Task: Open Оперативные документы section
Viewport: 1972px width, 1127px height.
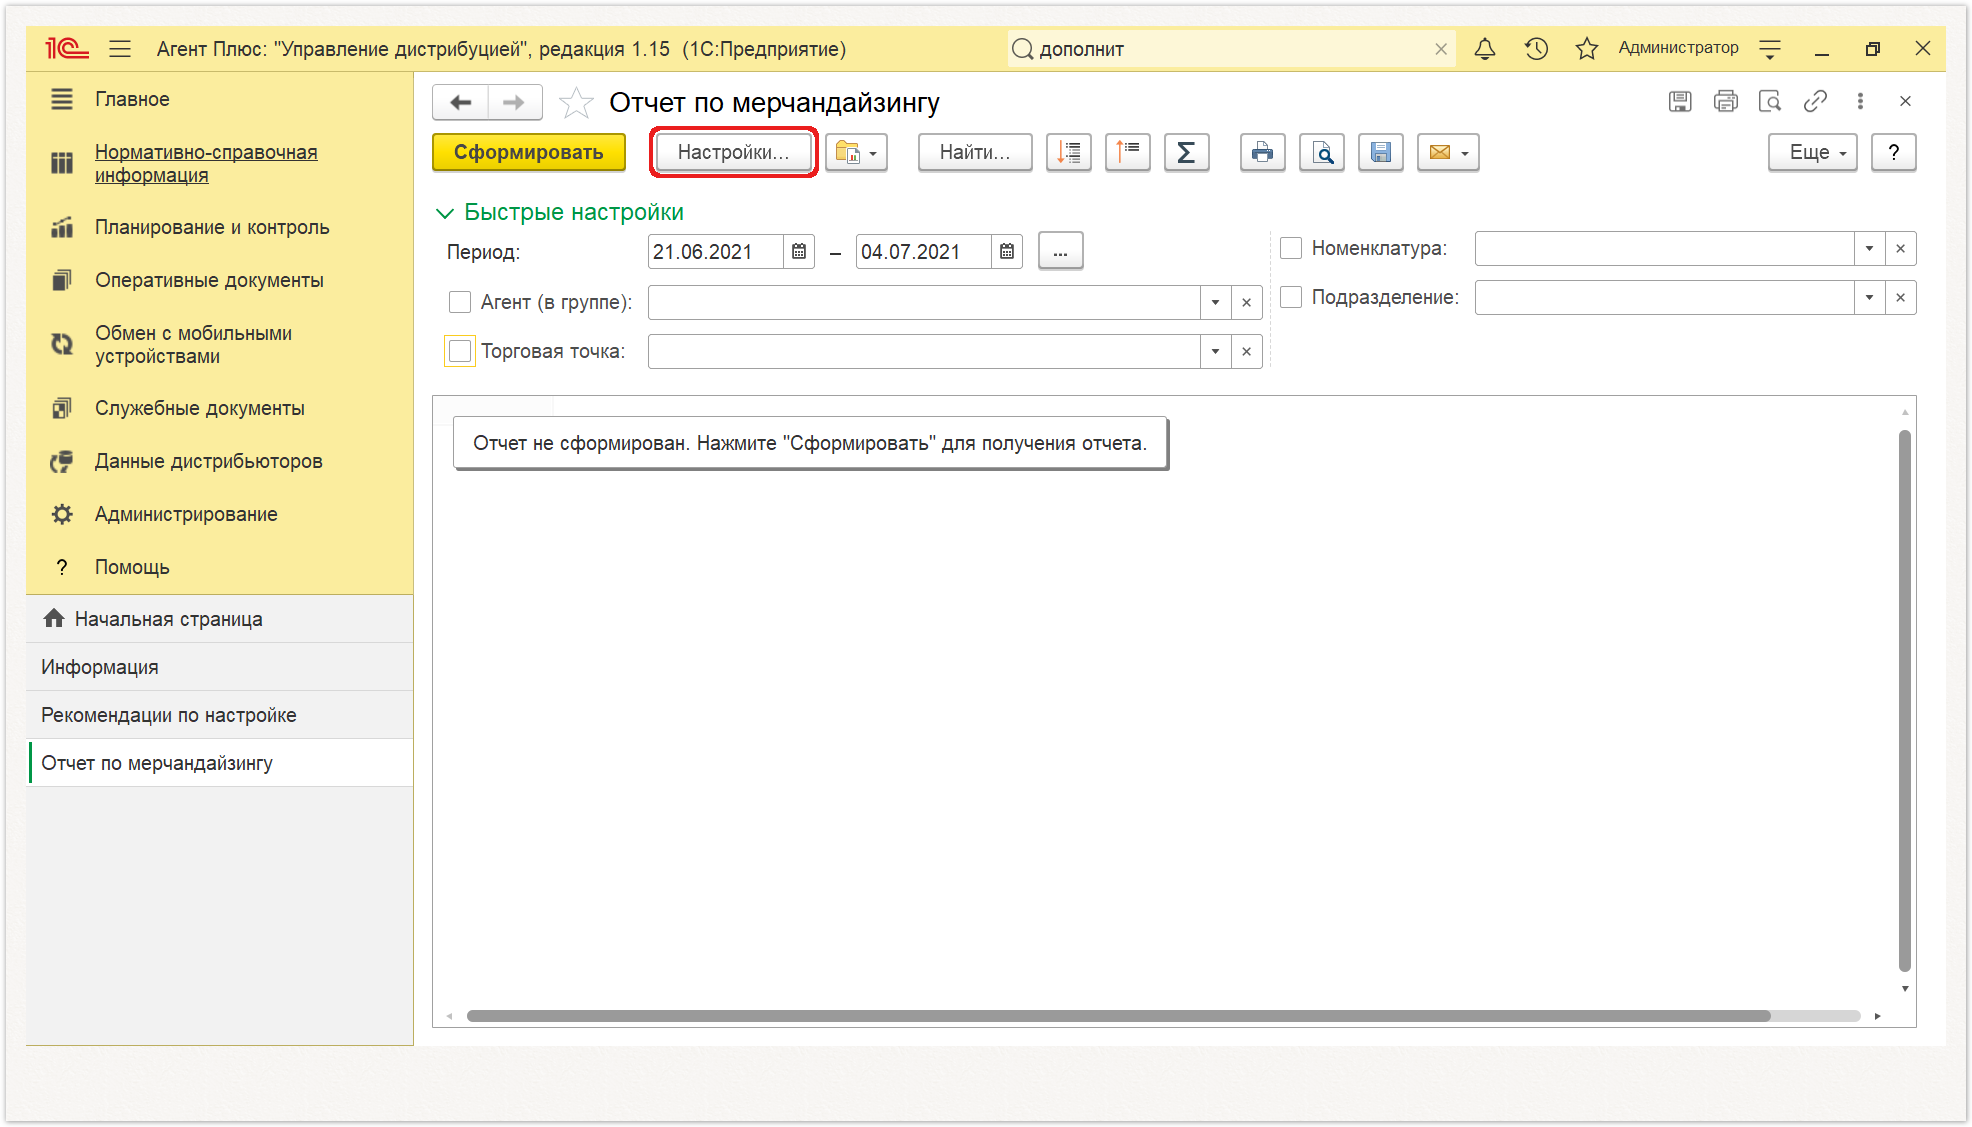Action: [x=209, y=280]
